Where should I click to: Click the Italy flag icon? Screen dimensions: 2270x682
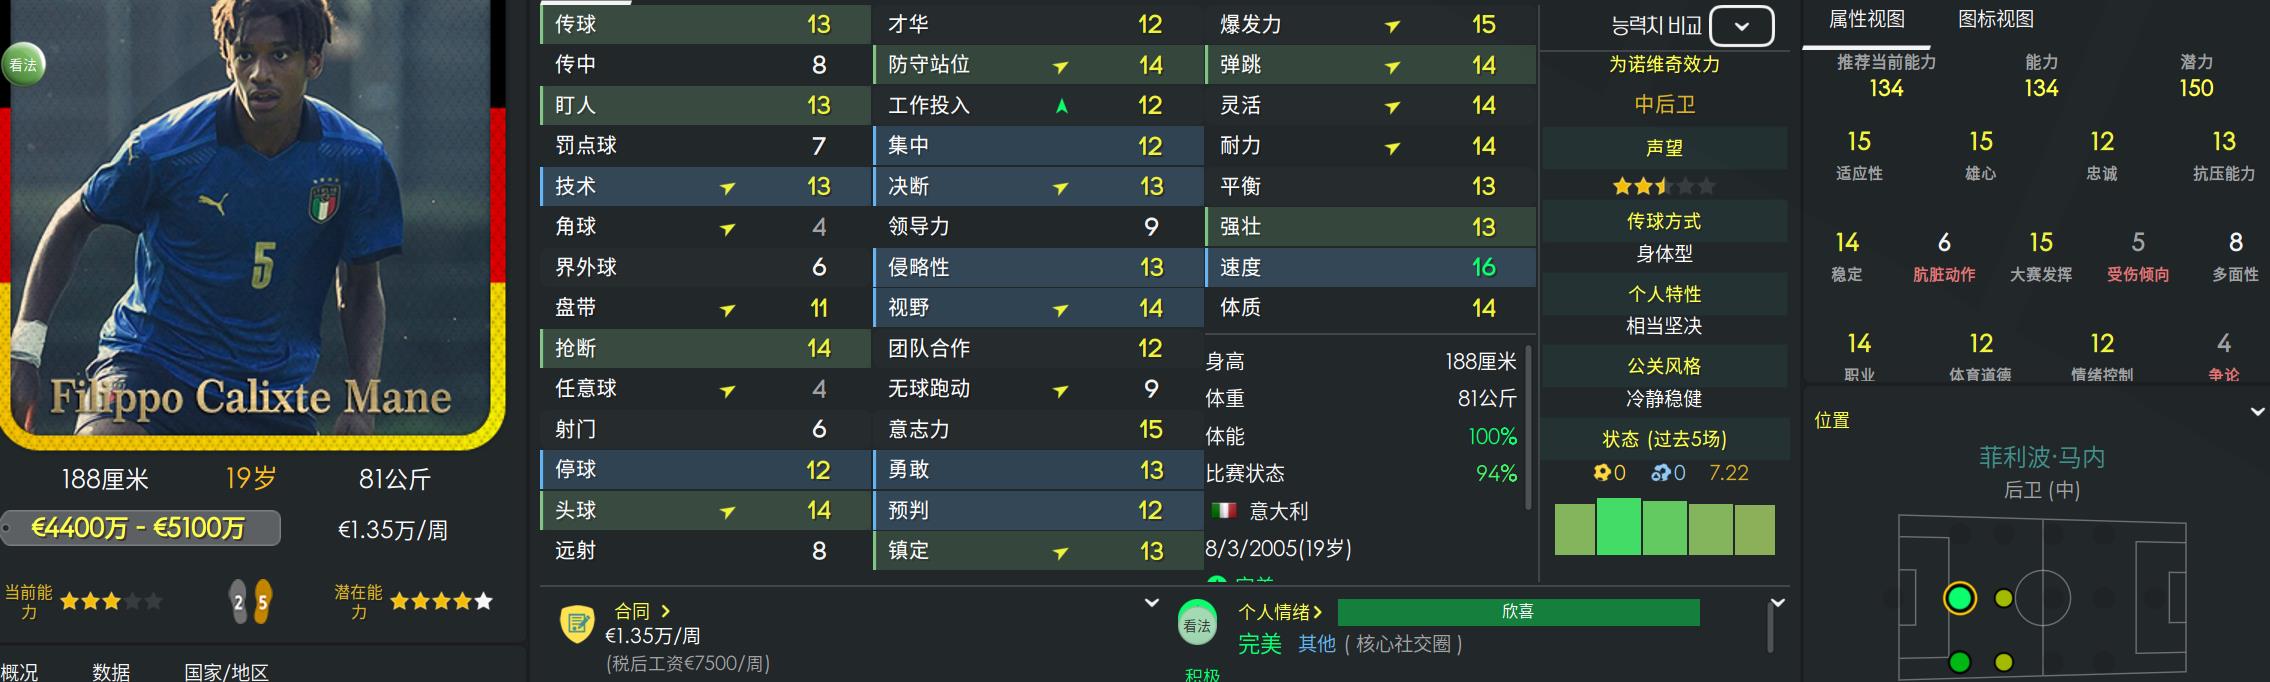point(1223,511)
